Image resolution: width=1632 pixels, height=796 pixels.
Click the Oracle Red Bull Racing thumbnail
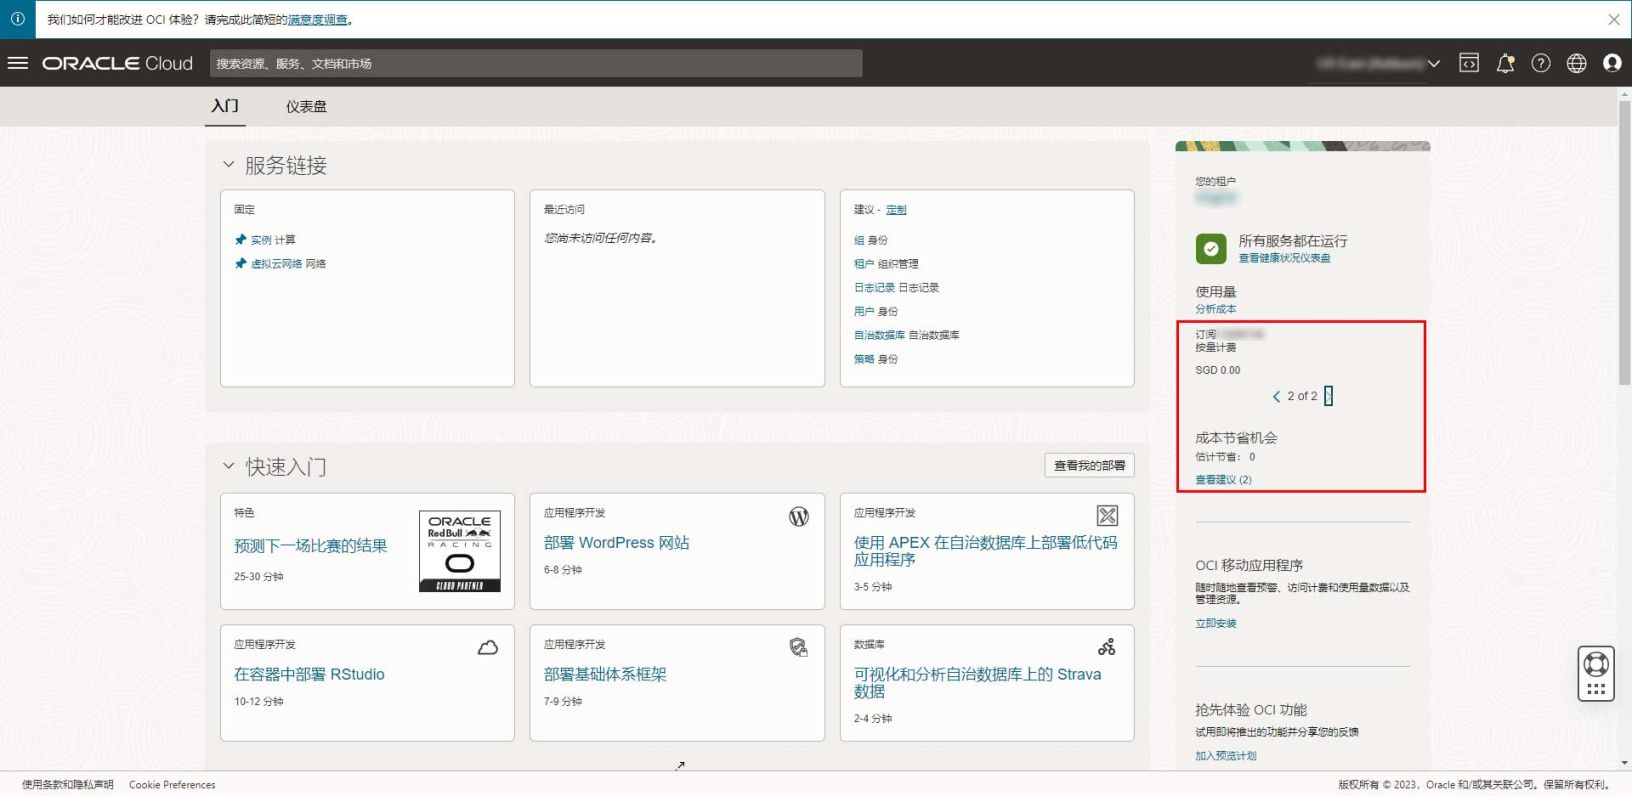tap(459, 551)
